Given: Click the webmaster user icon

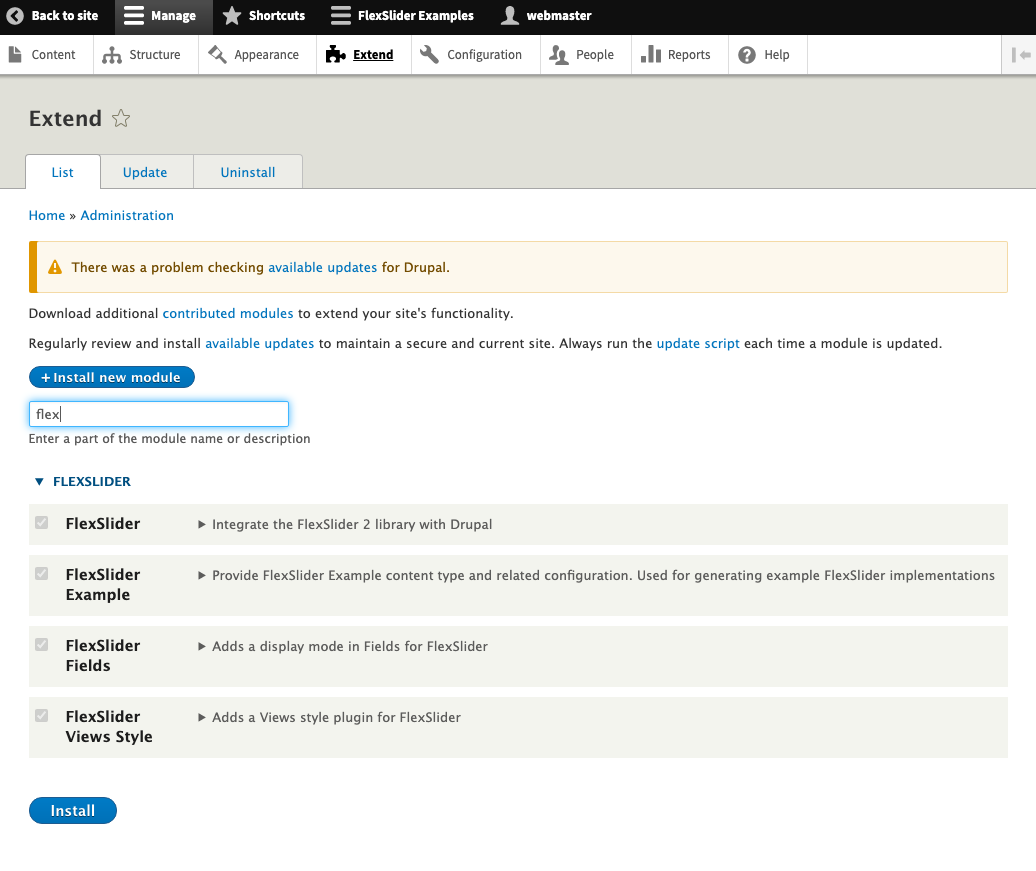Looking at the screenshot, I should coord(509,16).
